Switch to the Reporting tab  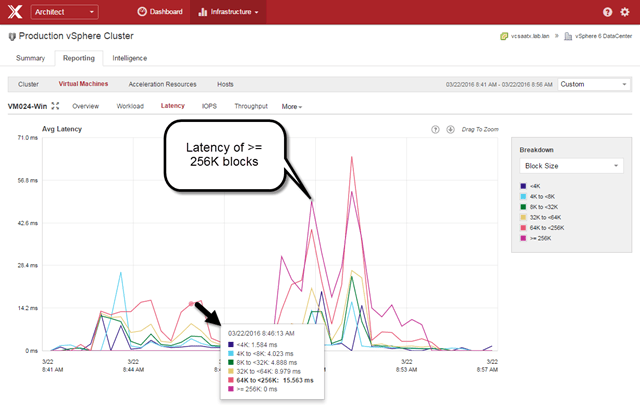(x=79, y=58)
